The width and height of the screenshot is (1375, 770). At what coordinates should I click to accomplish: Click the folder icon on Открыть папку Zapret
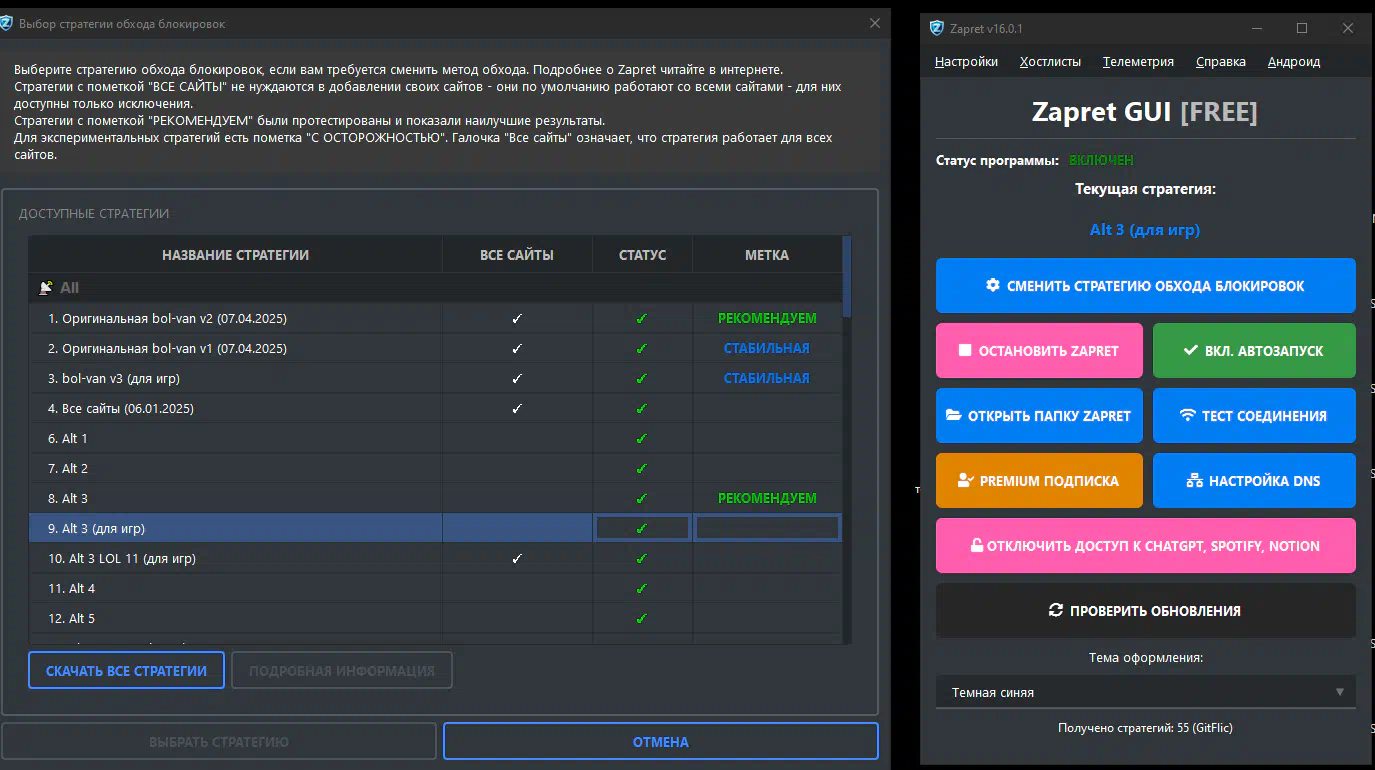click(x=953, y=415)
